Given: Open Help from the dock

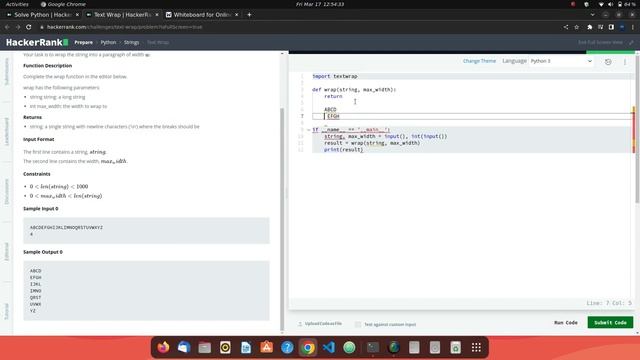Looking at the screenshot, I should [287, 347].
